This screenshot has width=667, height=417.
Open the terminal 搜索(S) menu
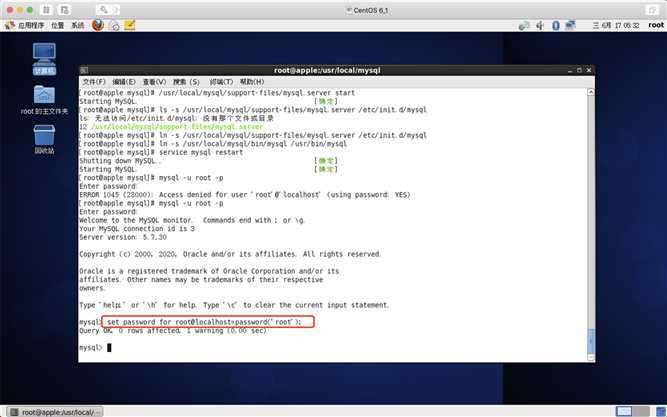[186, 82]
